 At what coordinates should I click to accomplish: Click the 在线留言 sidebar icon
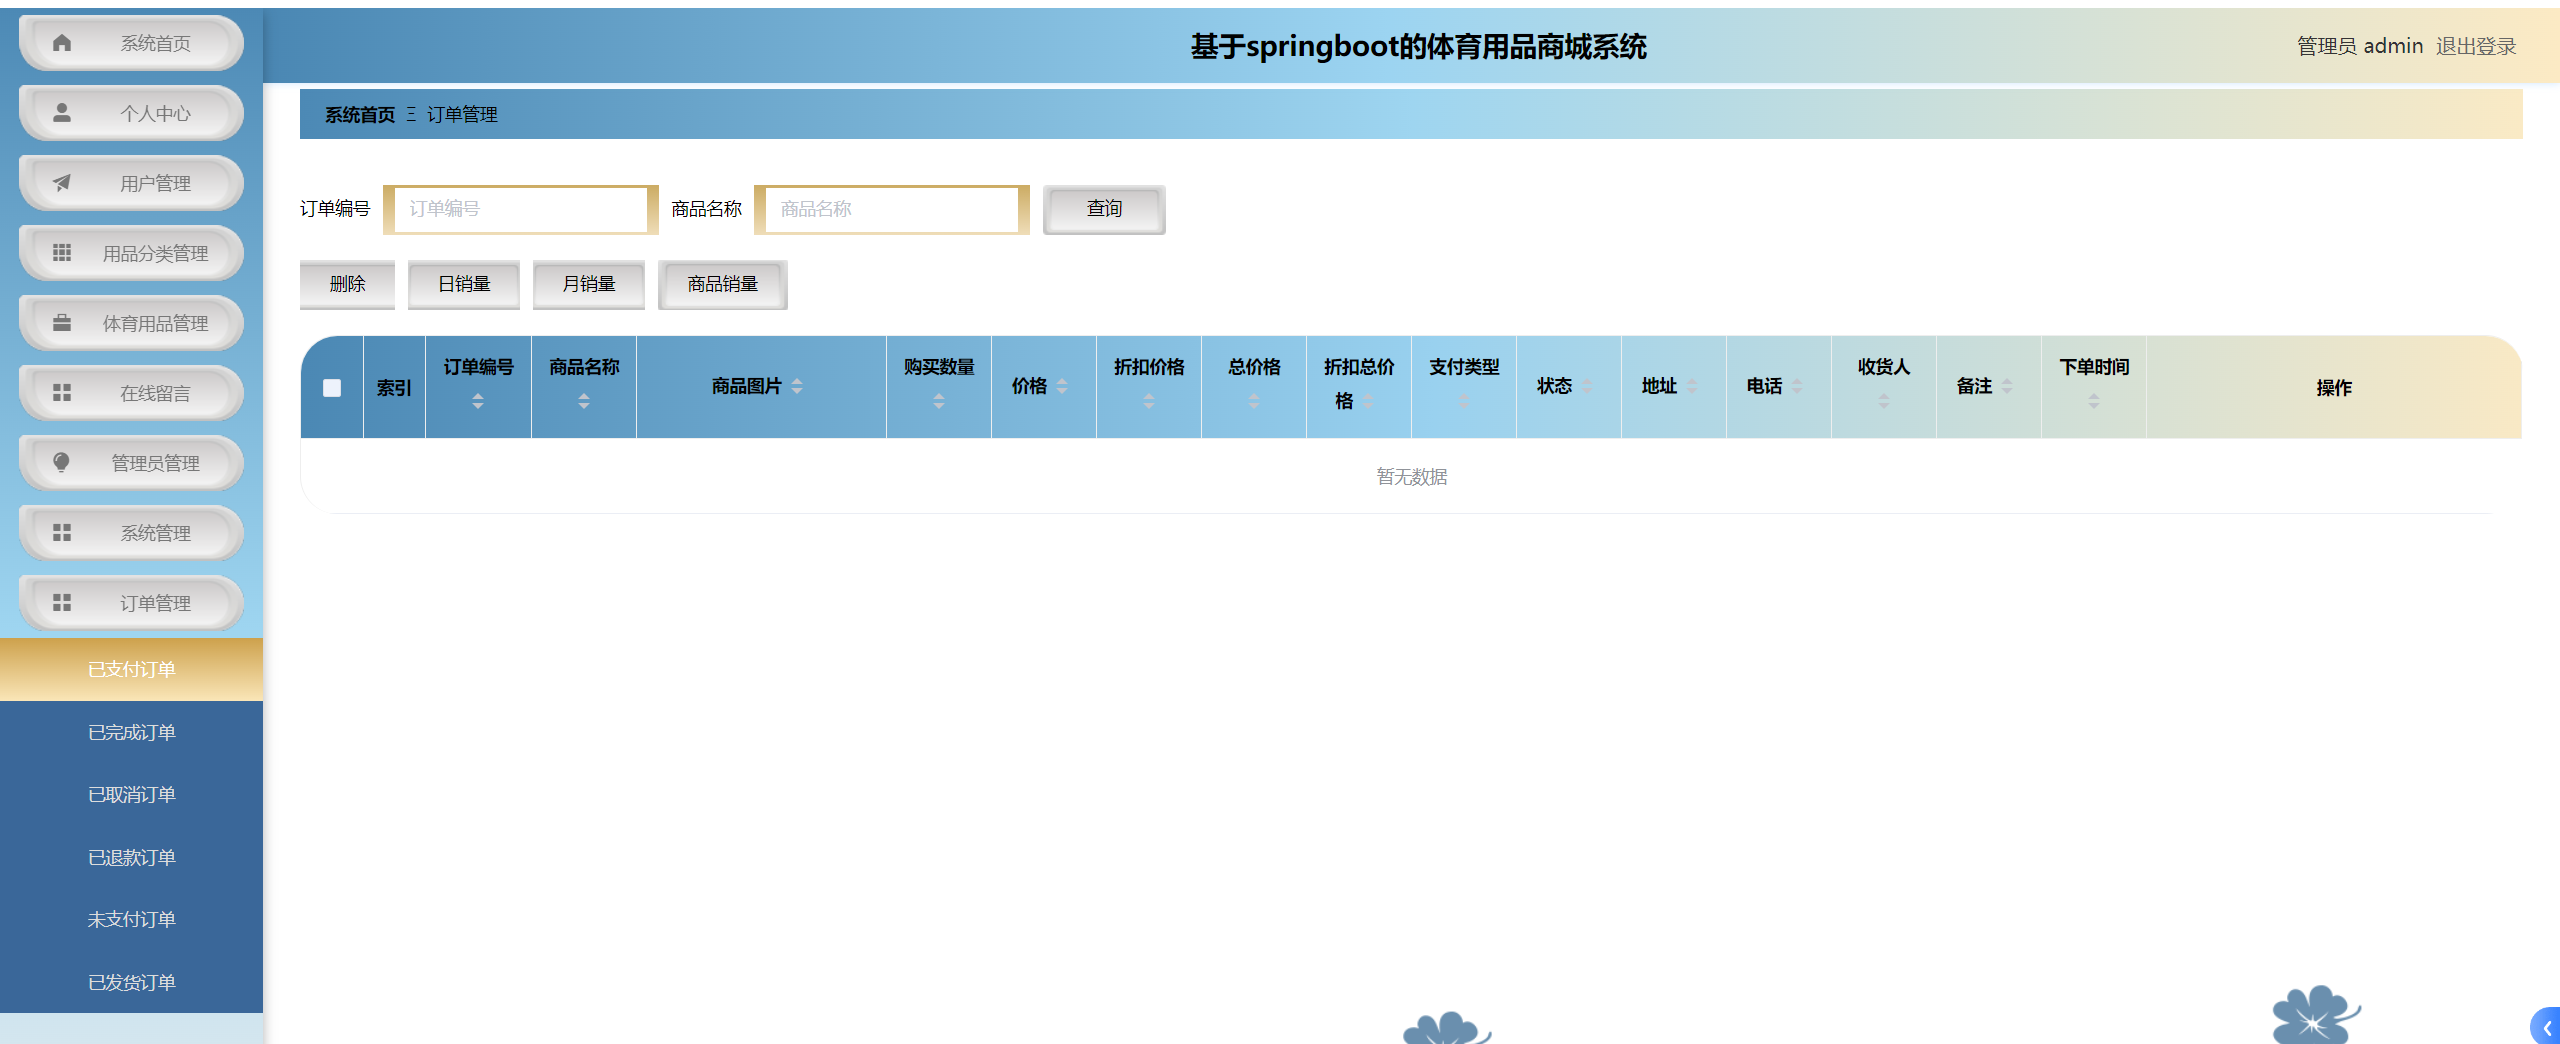63,393
